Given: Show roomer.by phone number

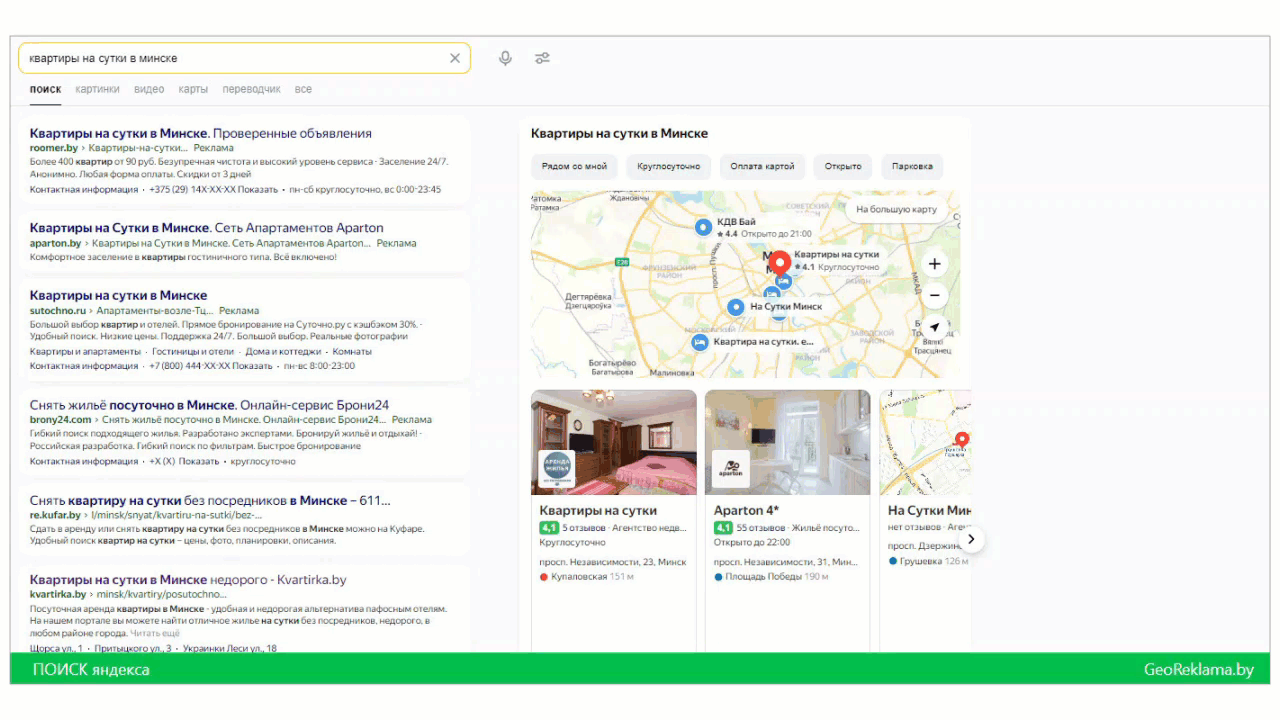Looking at the screenshot, I should [x=258, y=189].
